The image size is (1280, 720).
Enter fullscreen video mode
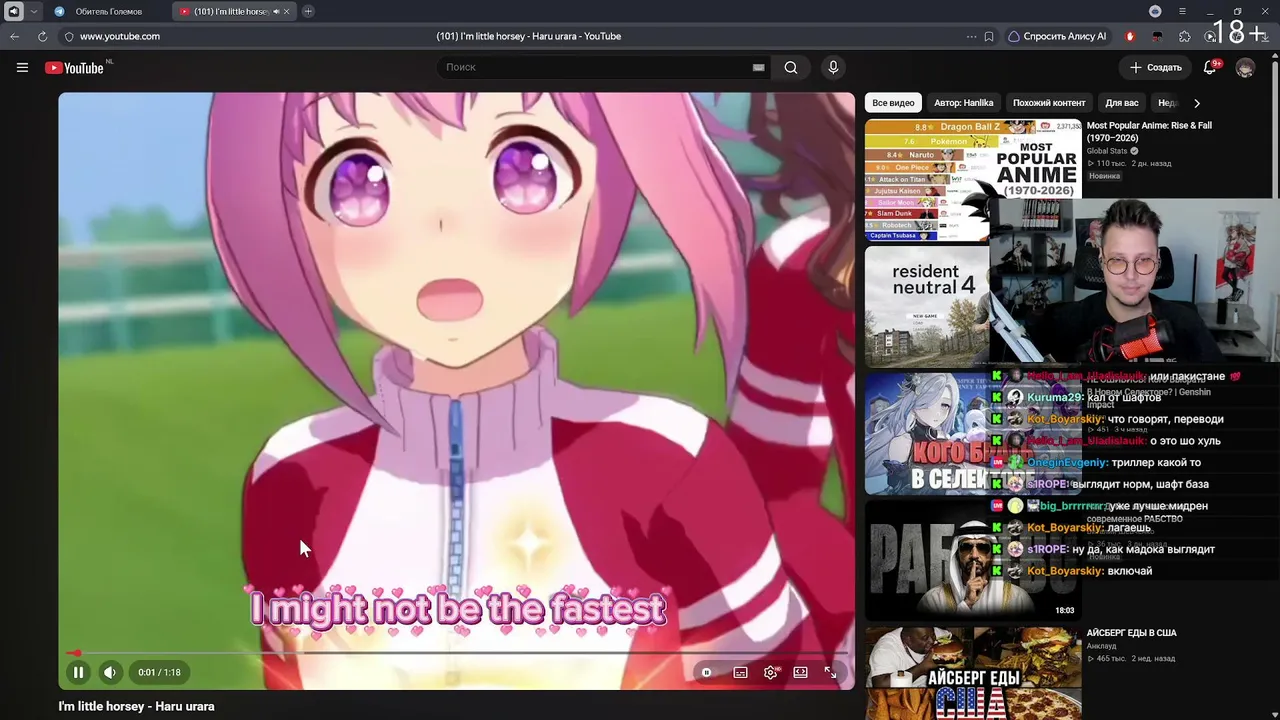click(x=830, y=672)
